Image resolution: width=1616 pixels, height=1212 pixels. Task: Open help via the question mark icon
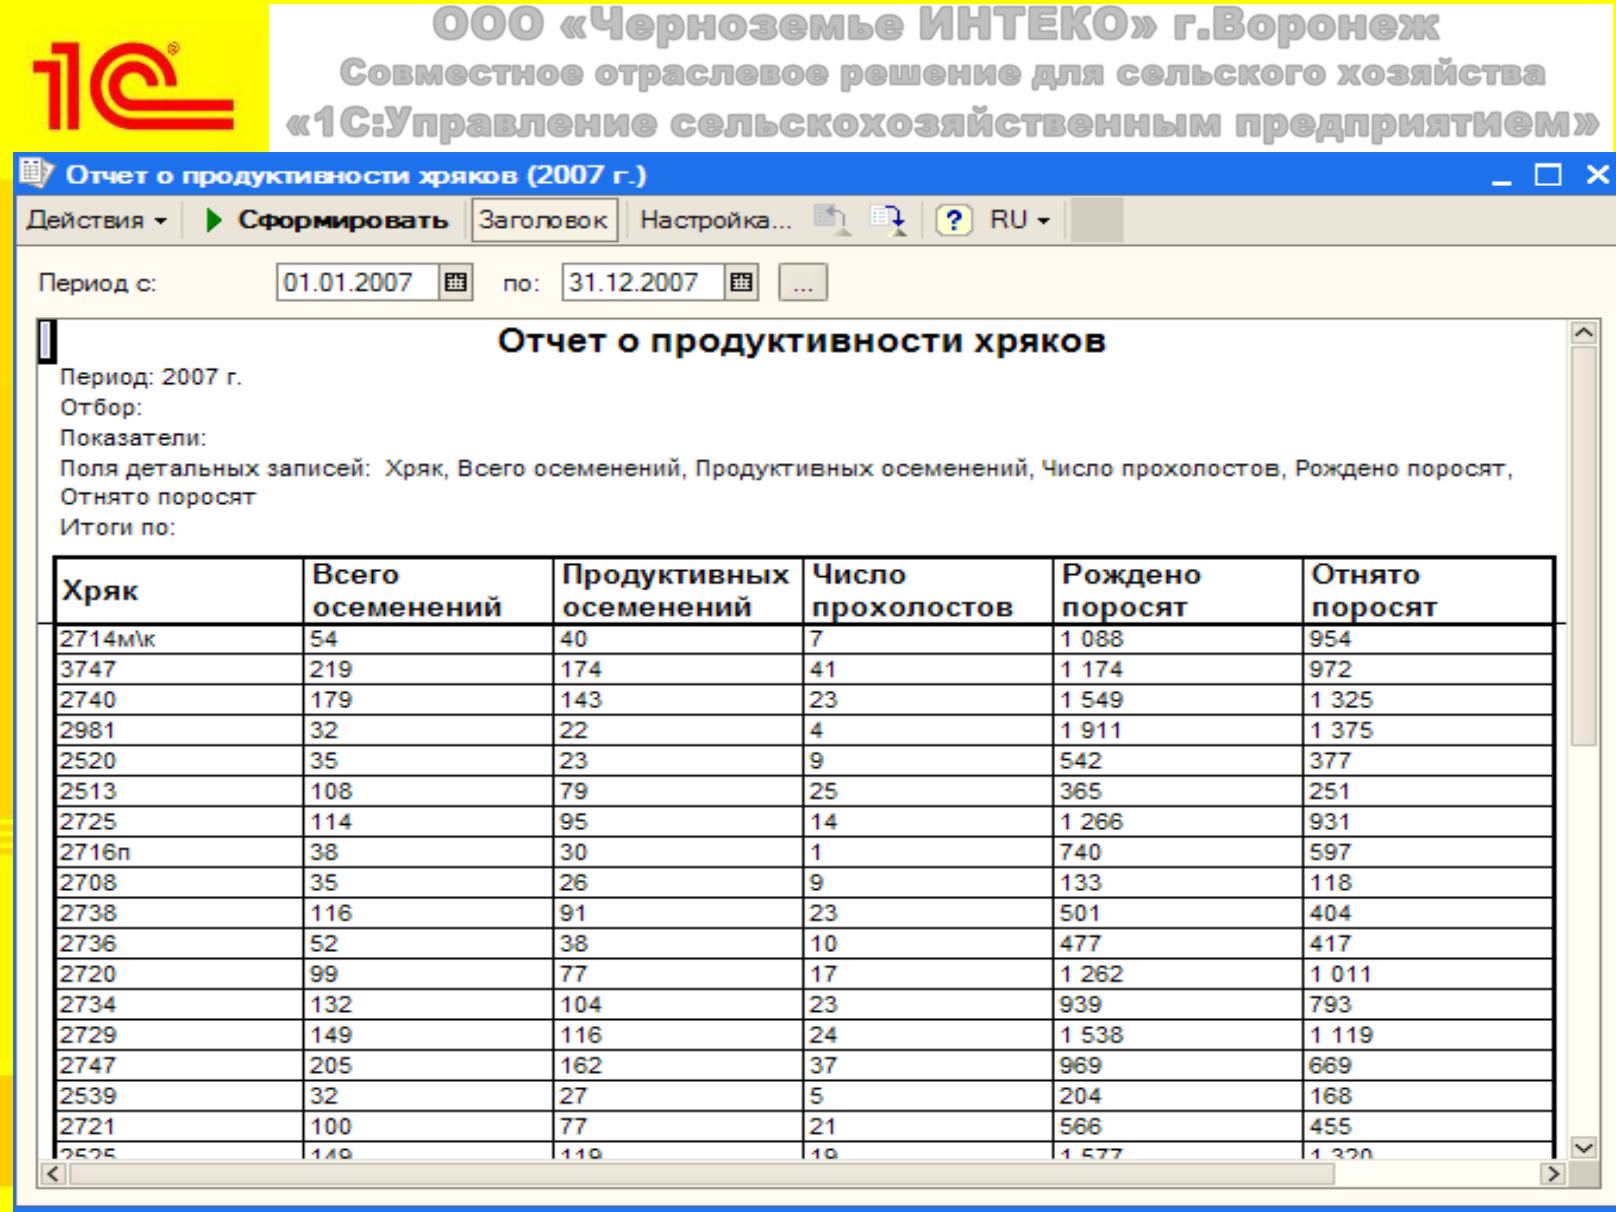point(954,221)
